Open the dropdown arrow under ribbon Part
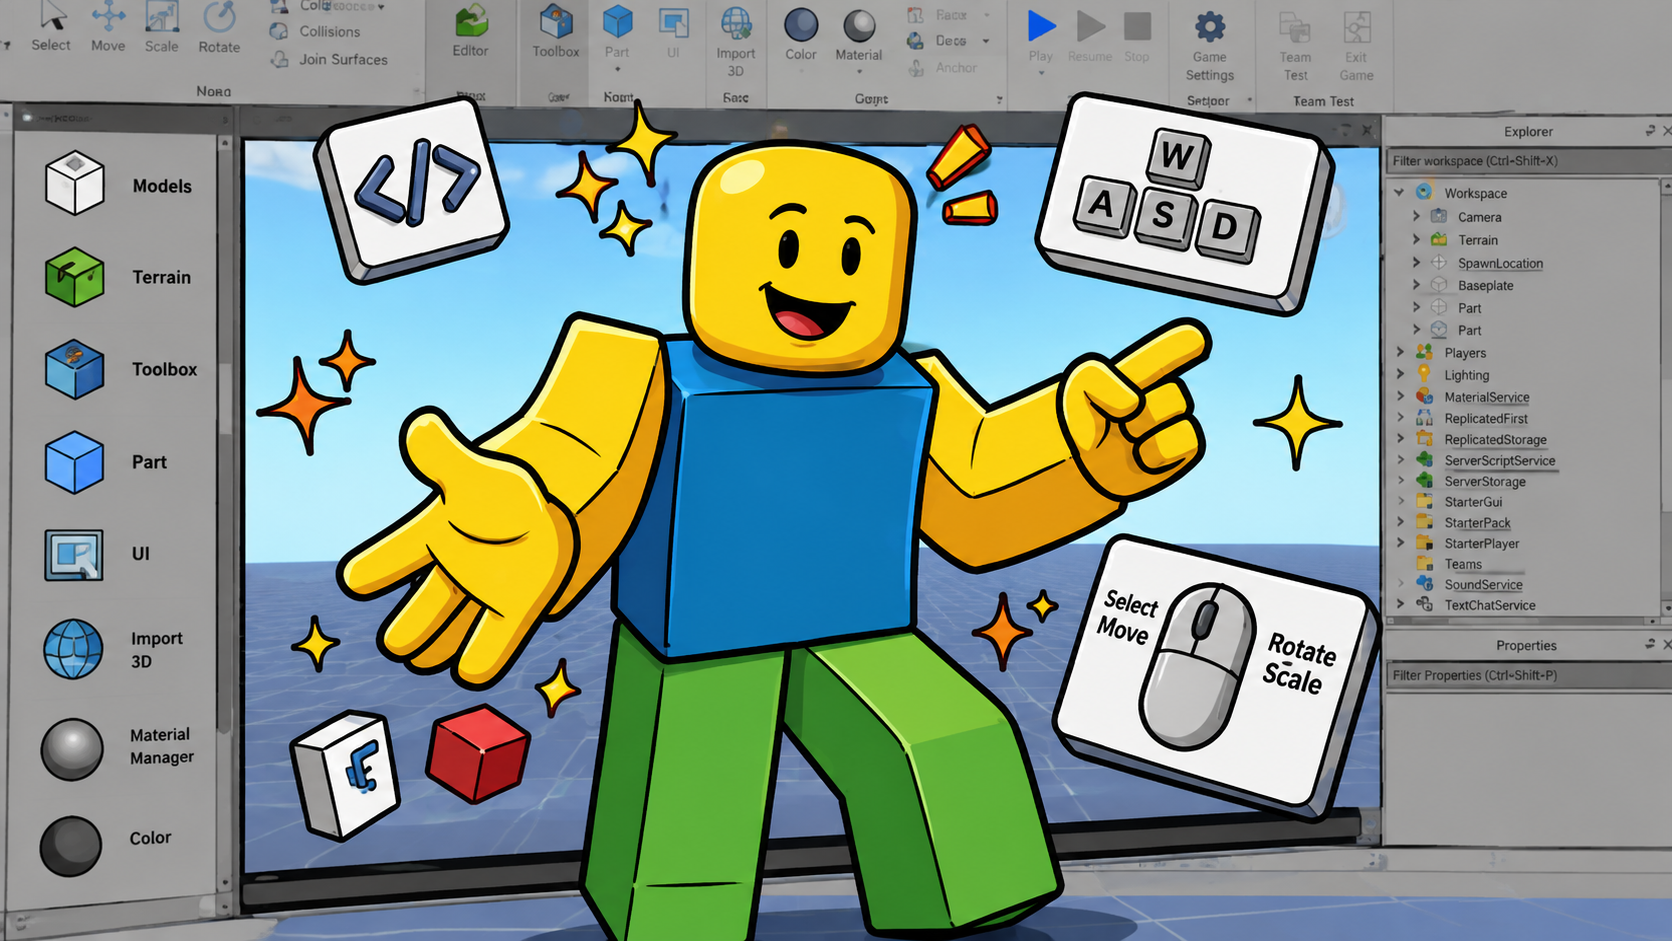1672x941 pixels. click(x=617, y=70)
